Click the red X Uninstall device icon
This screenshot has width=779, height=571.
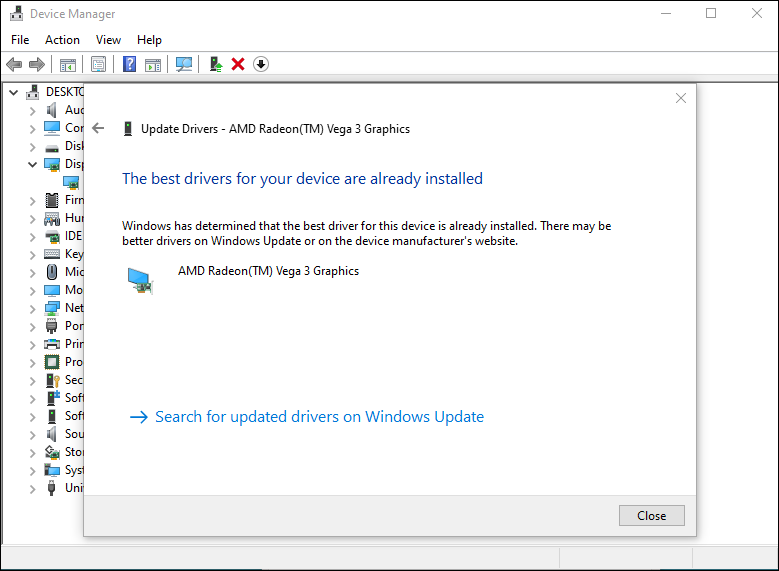(238, 64)
